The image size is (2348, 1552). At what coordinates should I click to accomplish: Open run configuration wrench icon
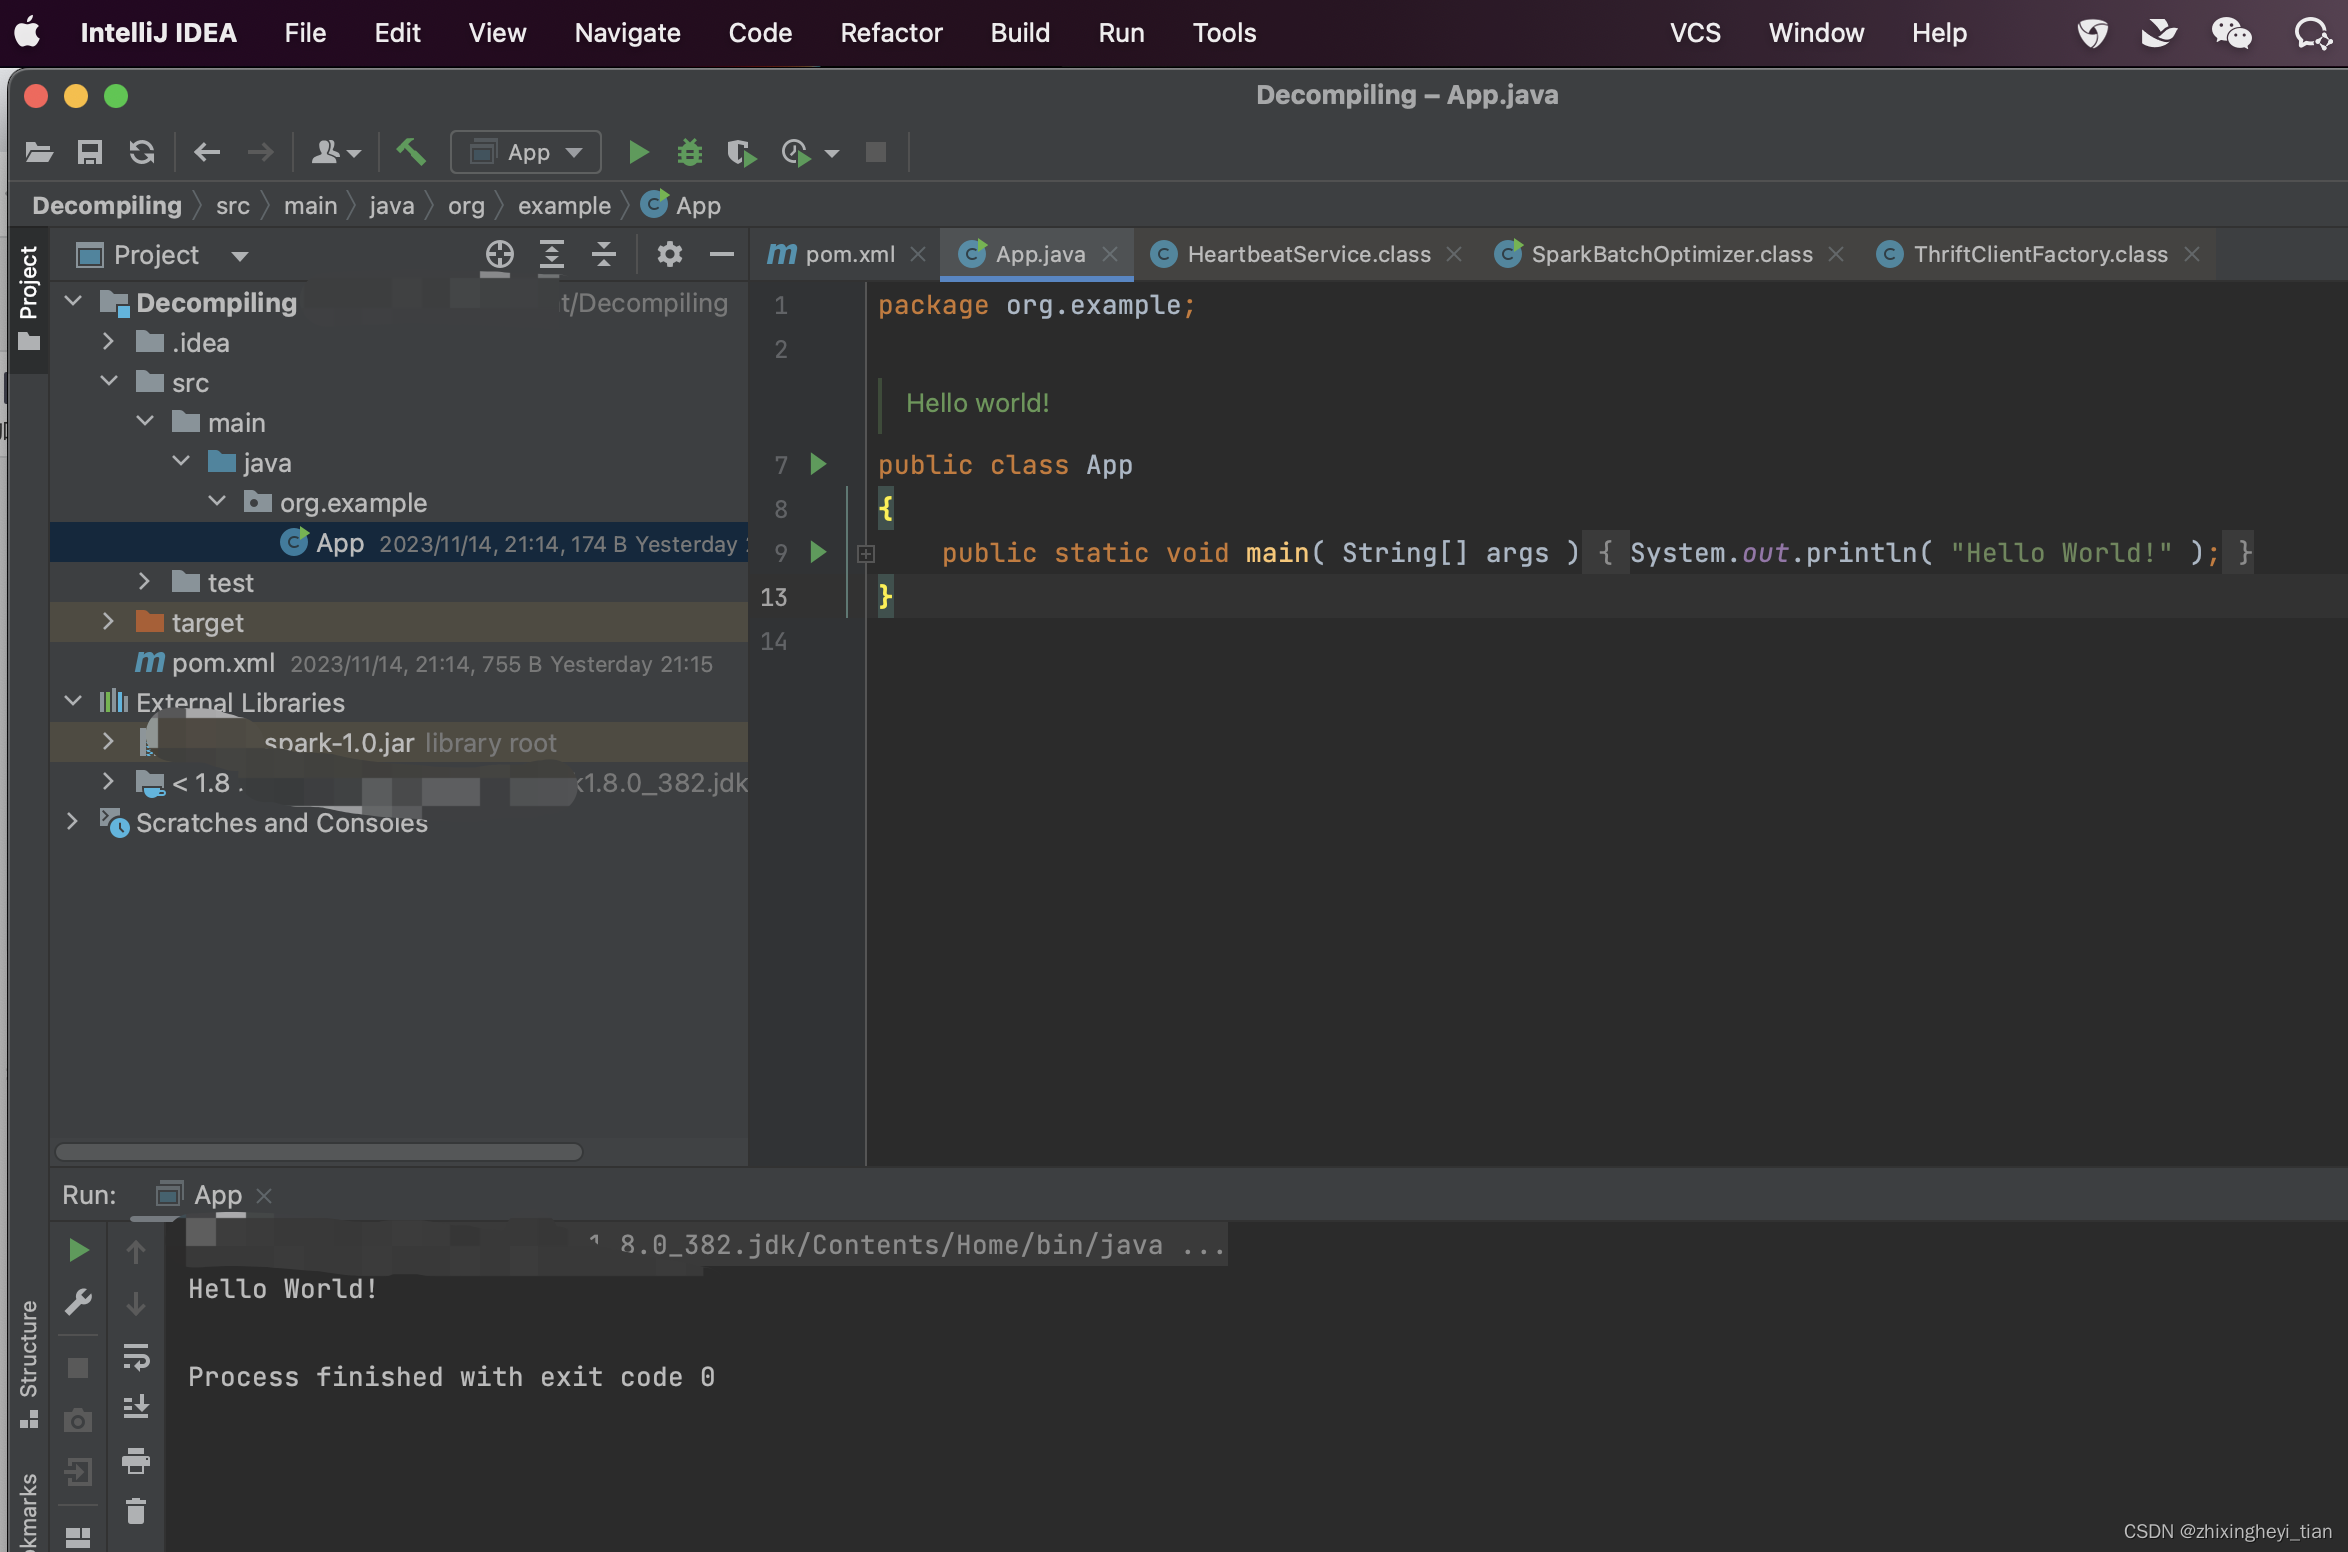click(x=78, y=1302)
